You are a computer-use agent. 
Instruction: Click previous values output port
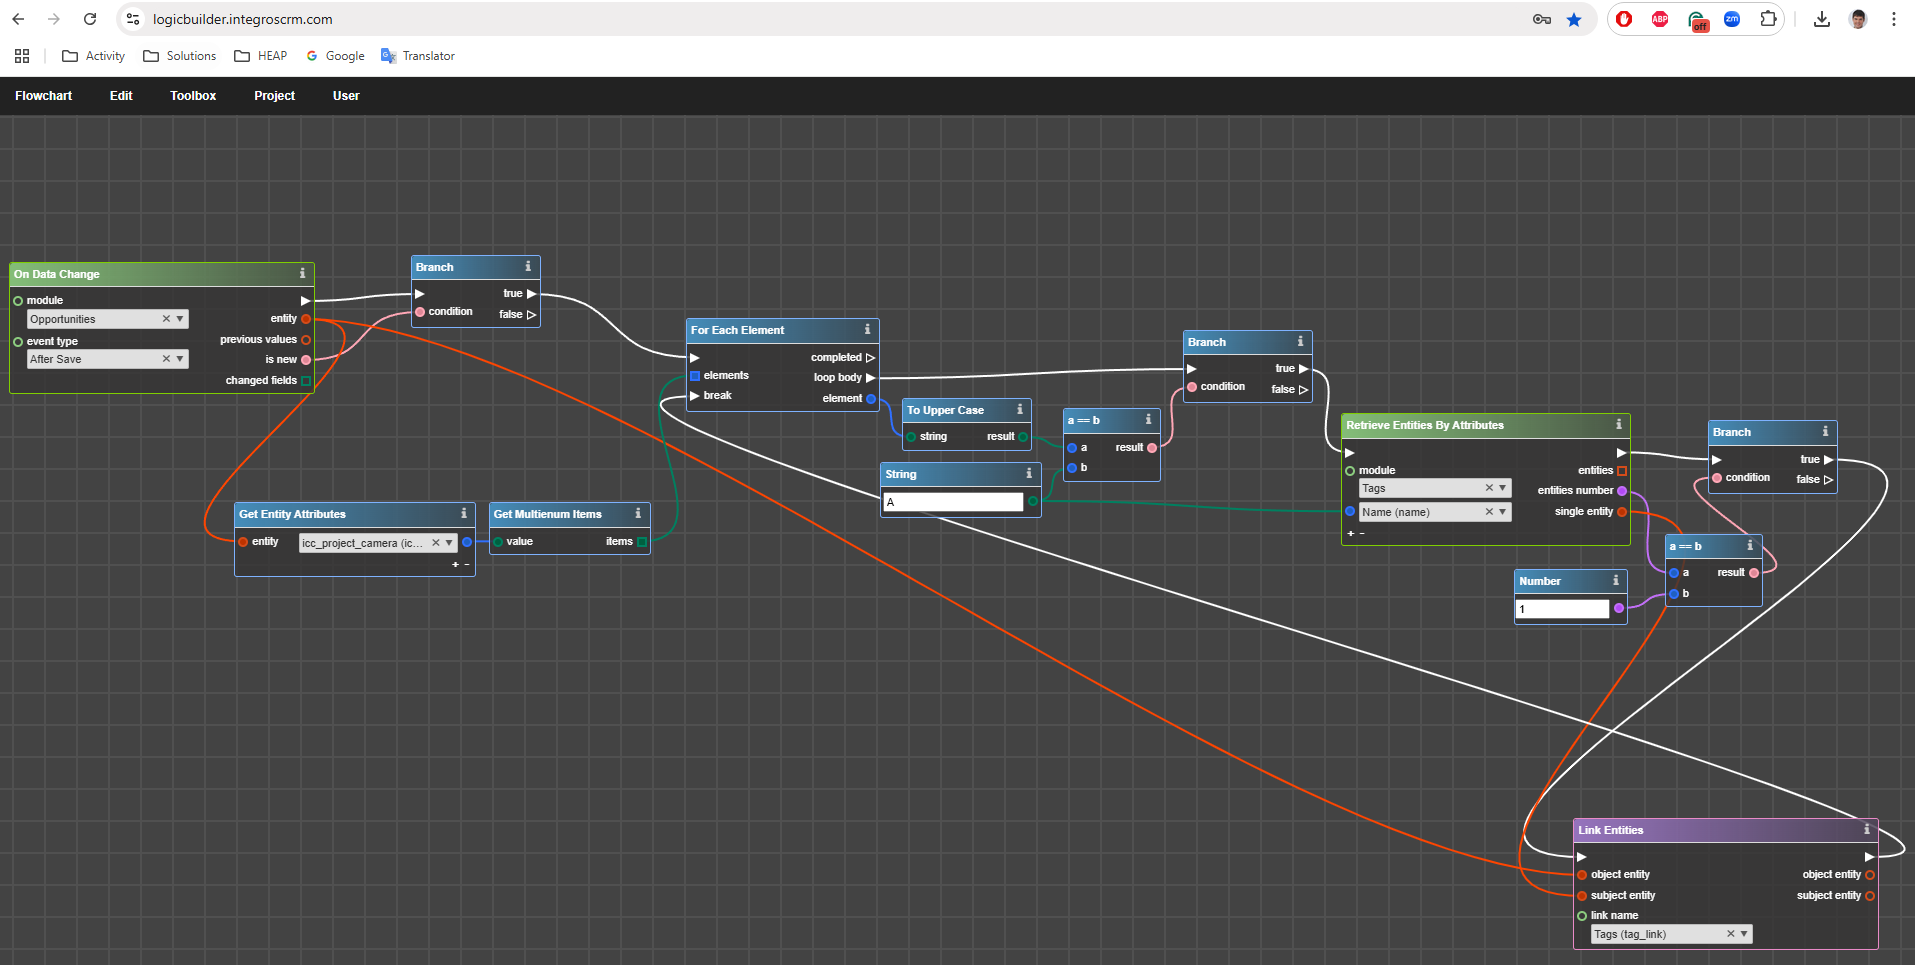(x=306, y=340)
